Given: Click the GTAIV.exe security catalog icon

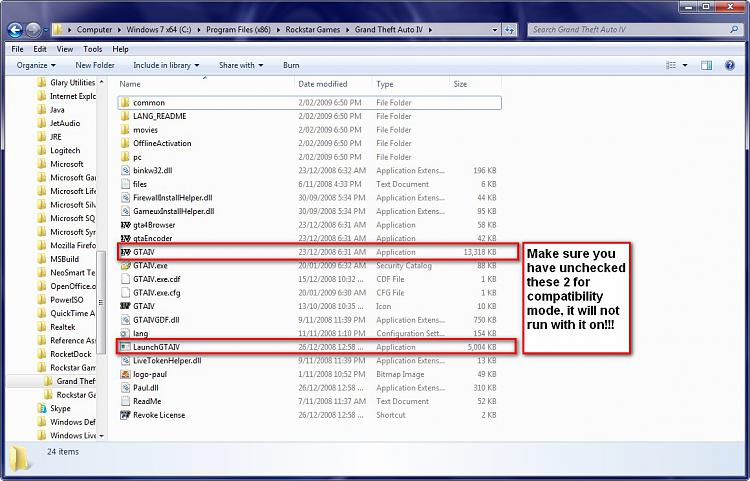Looking at the screenshot, I should (x=125, y=265).
